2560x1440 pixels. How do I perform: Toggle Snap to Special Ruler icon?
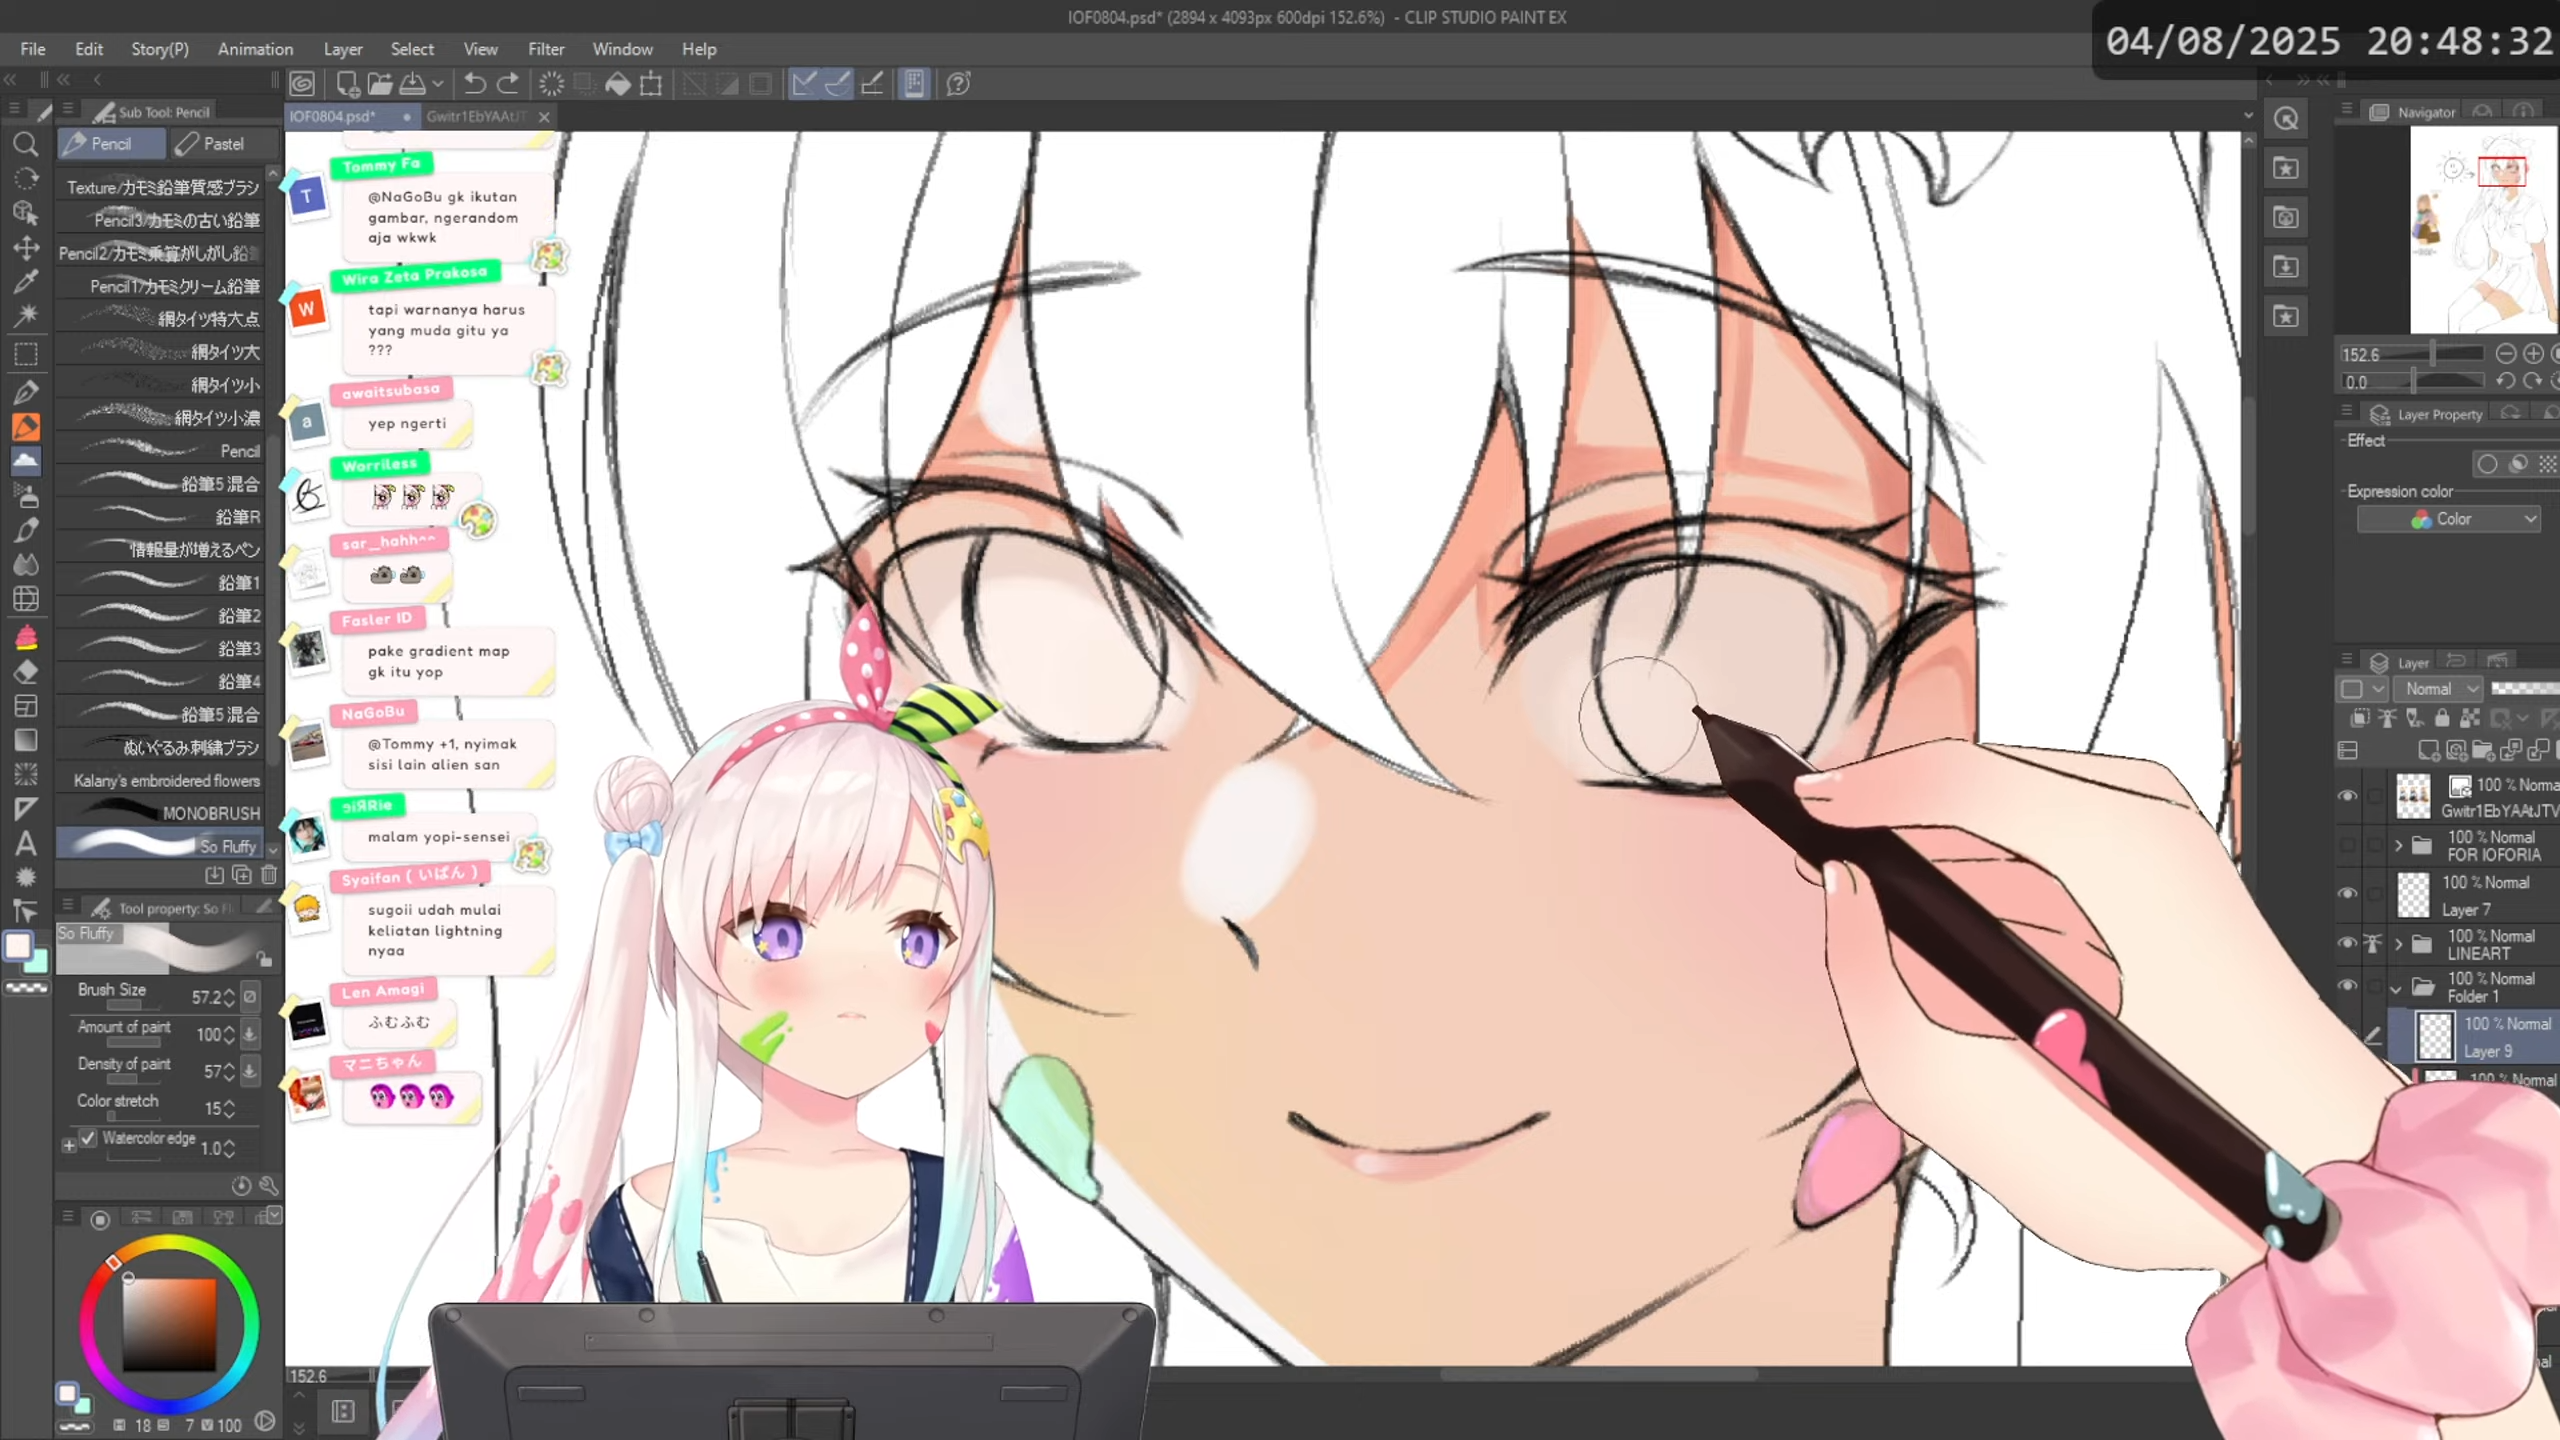tap(838, 84)
